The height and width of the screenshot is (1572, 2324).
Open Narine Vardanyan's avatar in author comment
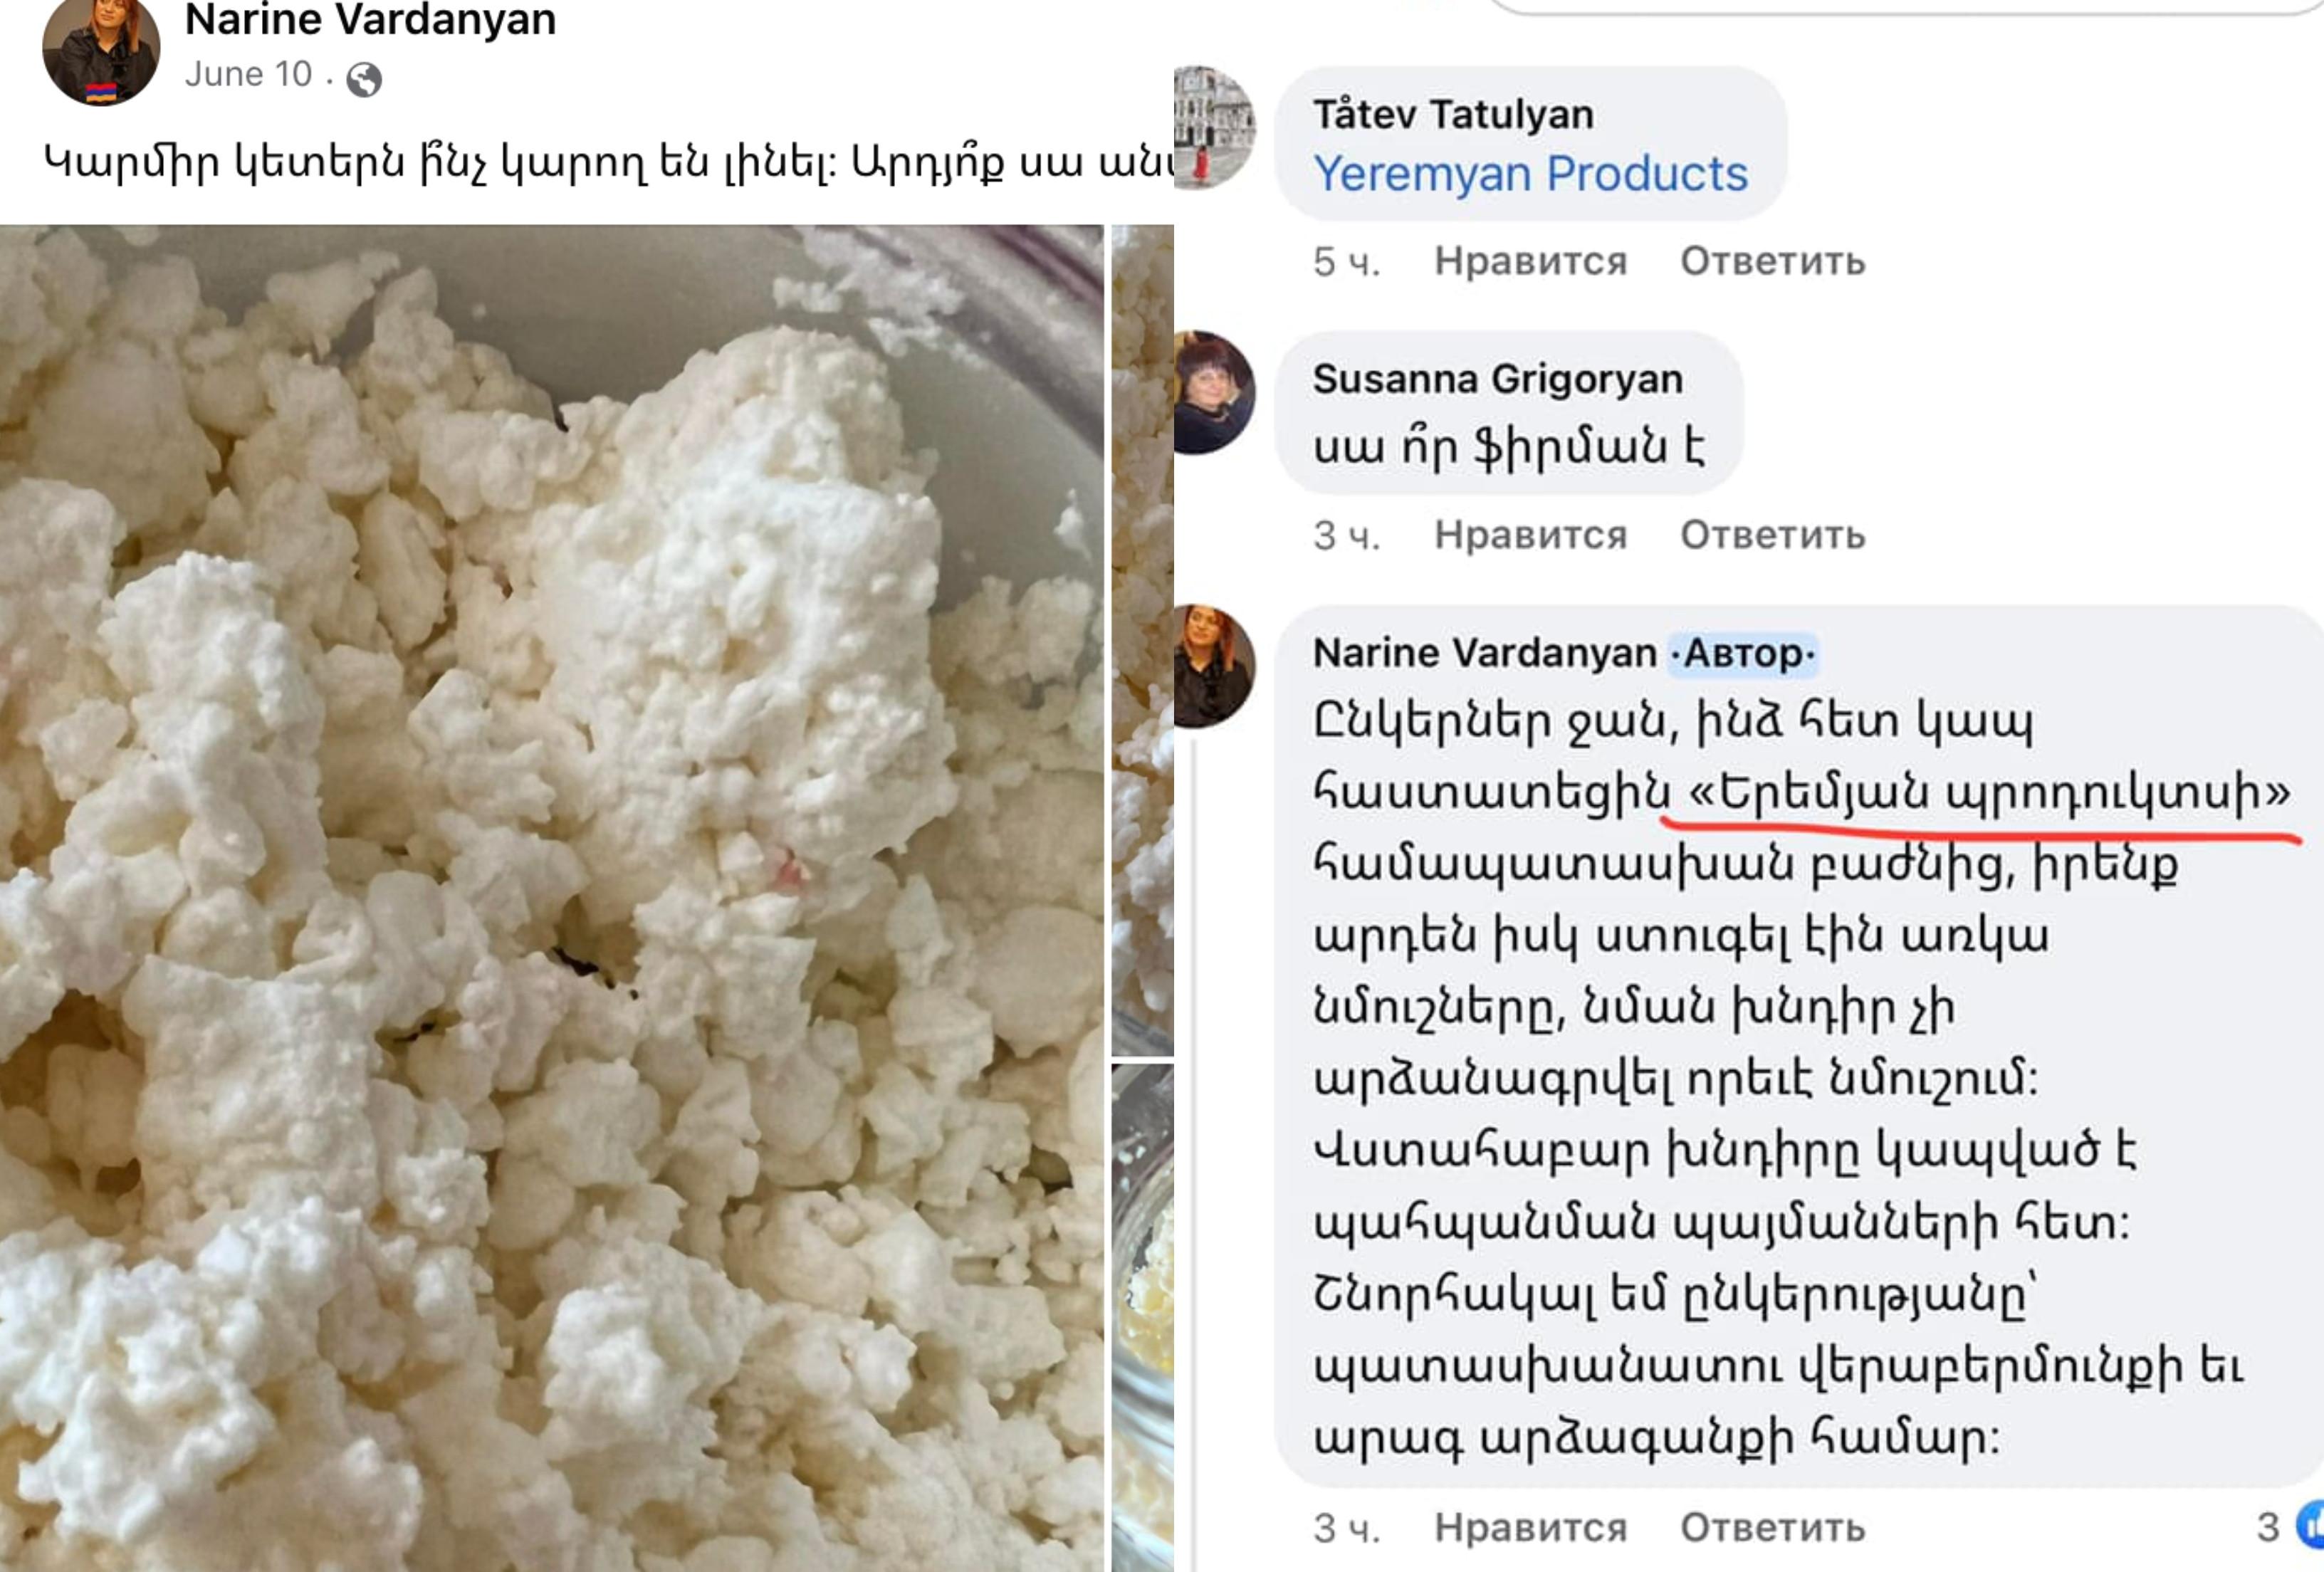1214,666
